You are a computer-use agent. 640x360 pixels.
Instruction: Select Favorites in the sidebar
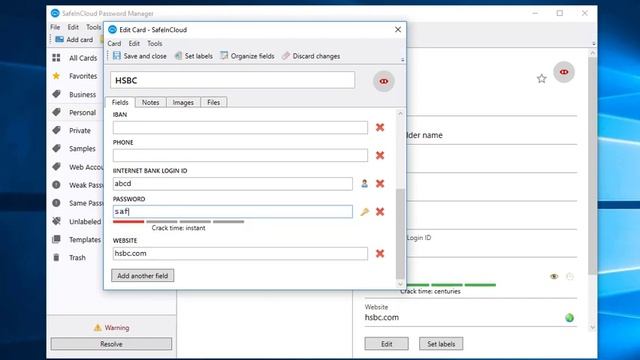(83, 76)
